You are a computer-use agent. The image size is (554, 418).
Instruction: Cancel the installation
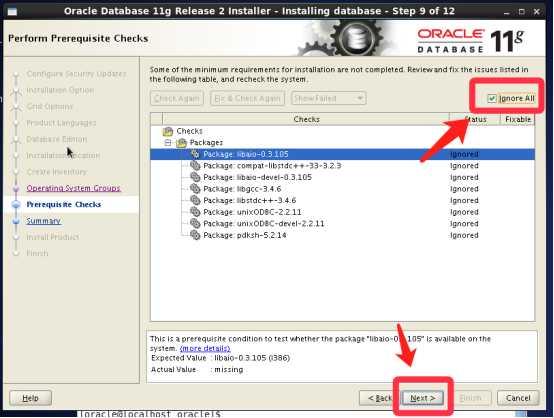518,398
